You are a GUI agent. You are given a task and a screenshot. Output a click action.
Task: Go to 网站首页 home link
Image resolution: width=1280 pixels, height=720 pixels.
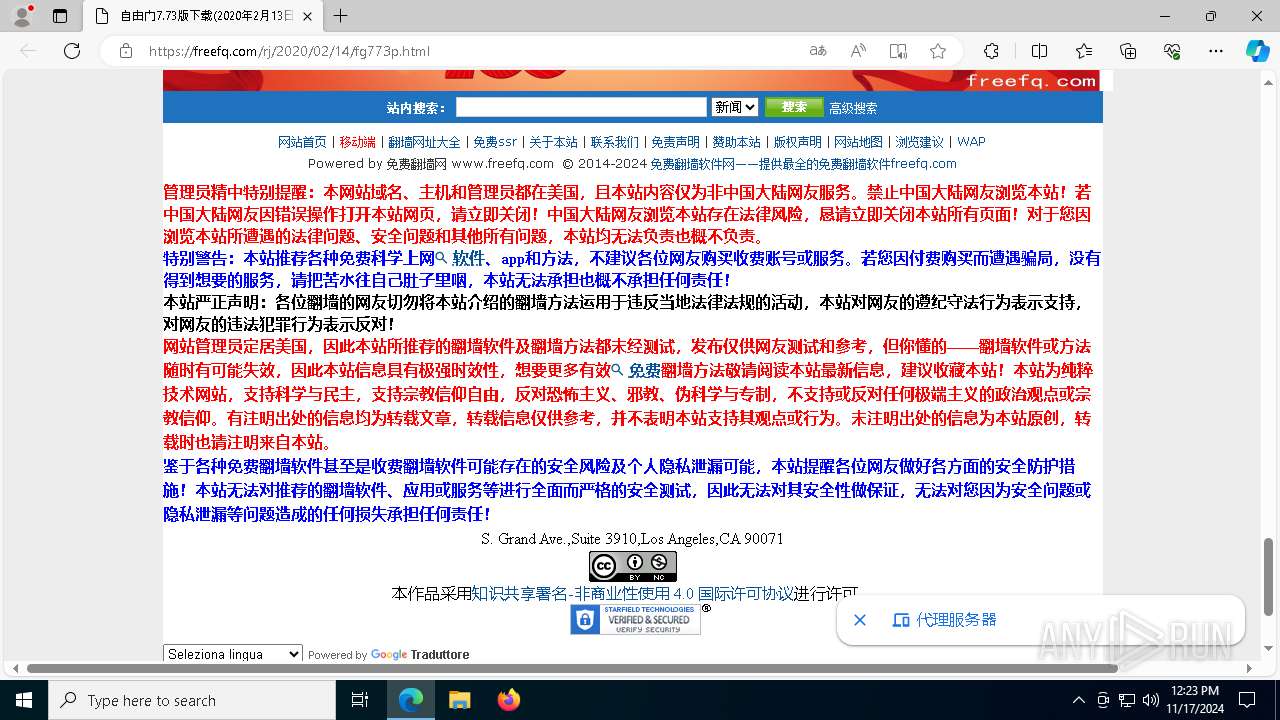tap(302, 142)
